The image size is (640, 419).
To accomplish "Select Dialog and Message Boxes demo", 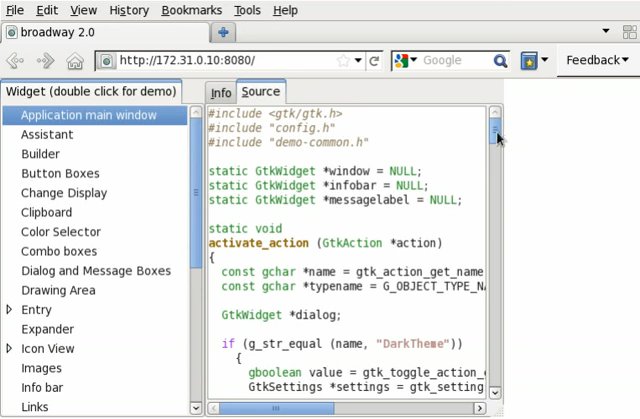I will [96, 271].
